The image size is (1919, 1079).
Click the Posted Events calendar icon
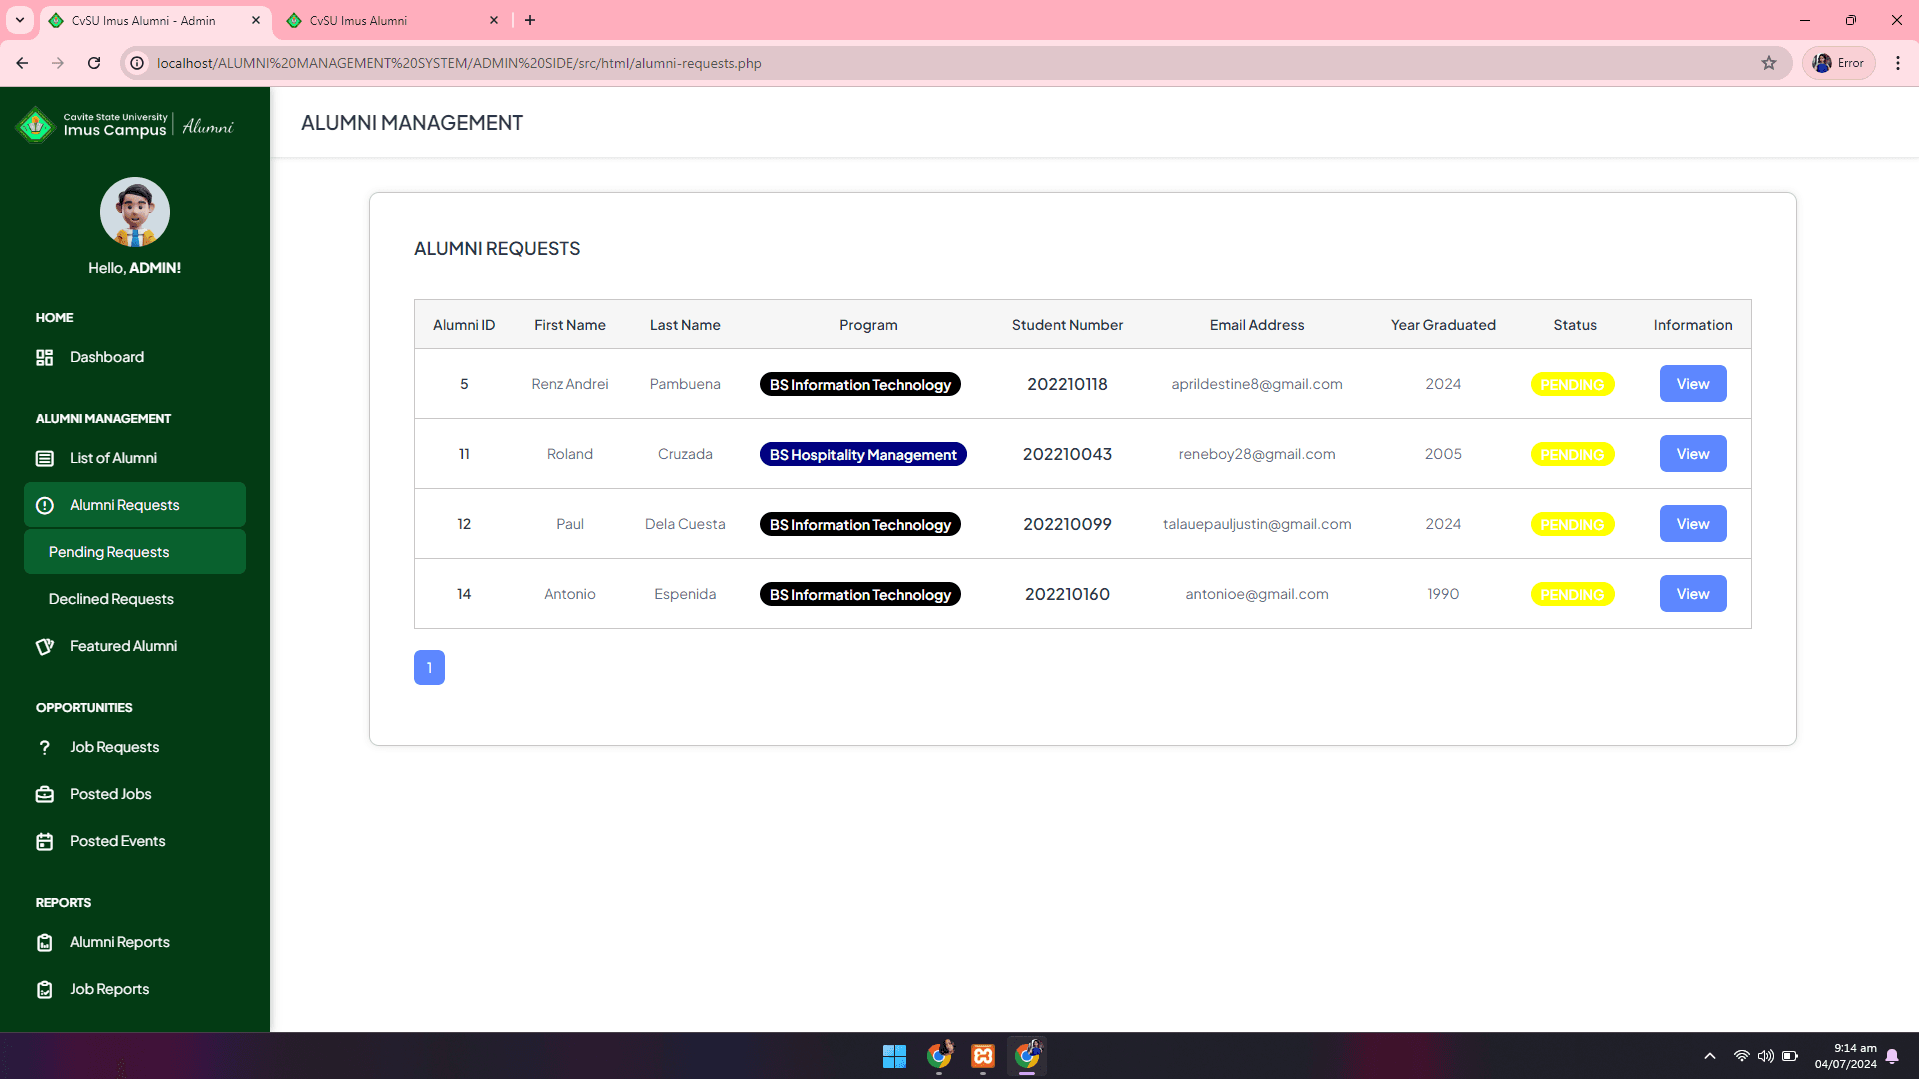pos(45,841)
